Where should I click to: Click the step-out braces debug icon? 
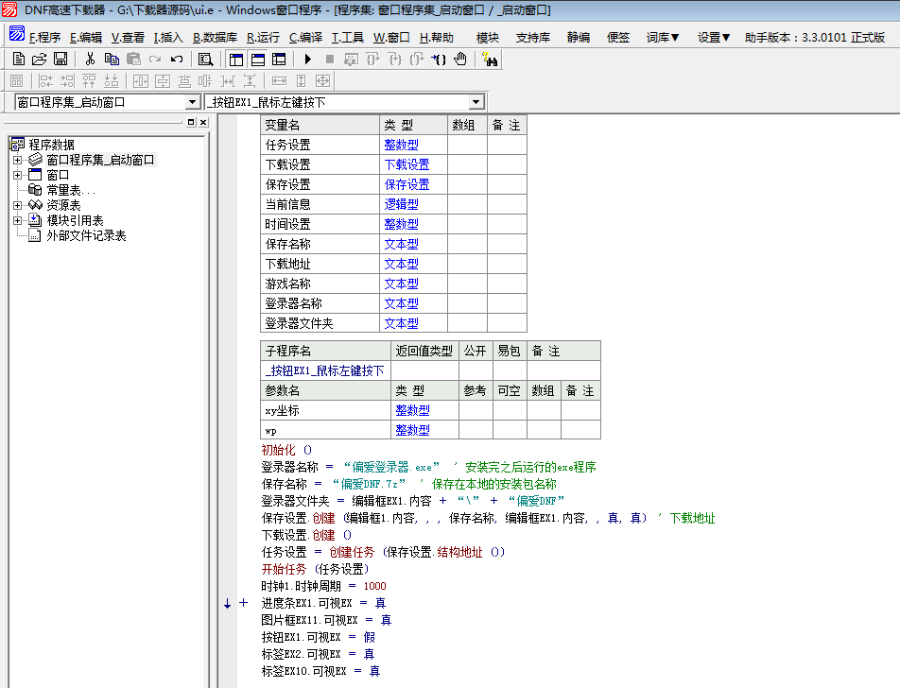(x=417, y=59)
